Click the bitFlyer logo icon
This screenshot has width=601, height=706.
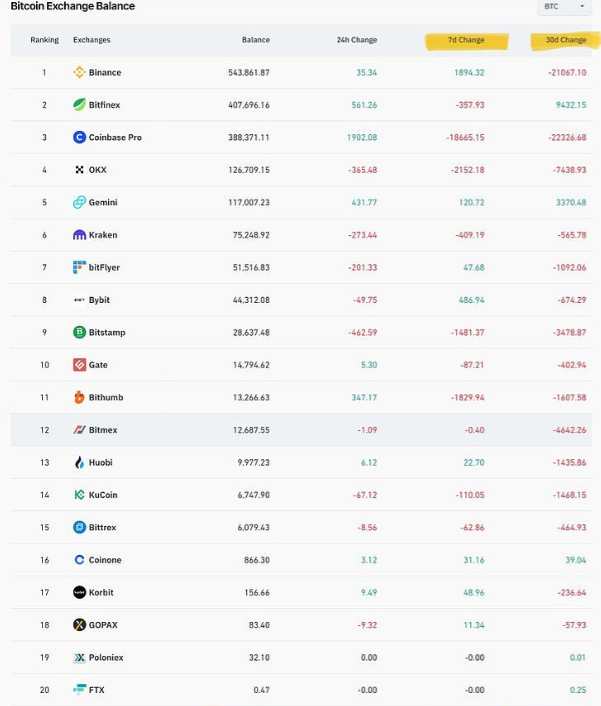80,267
